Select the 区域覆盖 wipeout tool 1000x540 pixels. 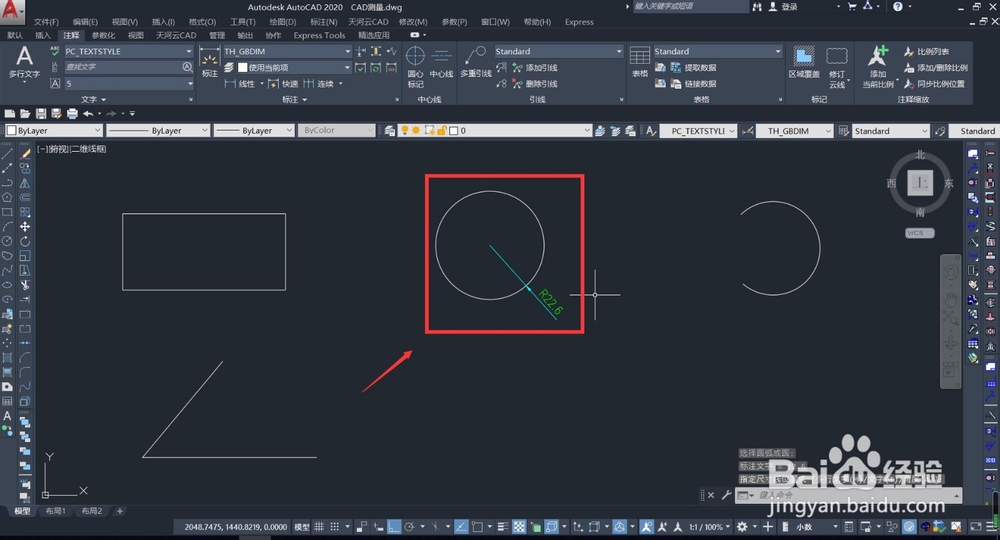click(x=804, y=62)
